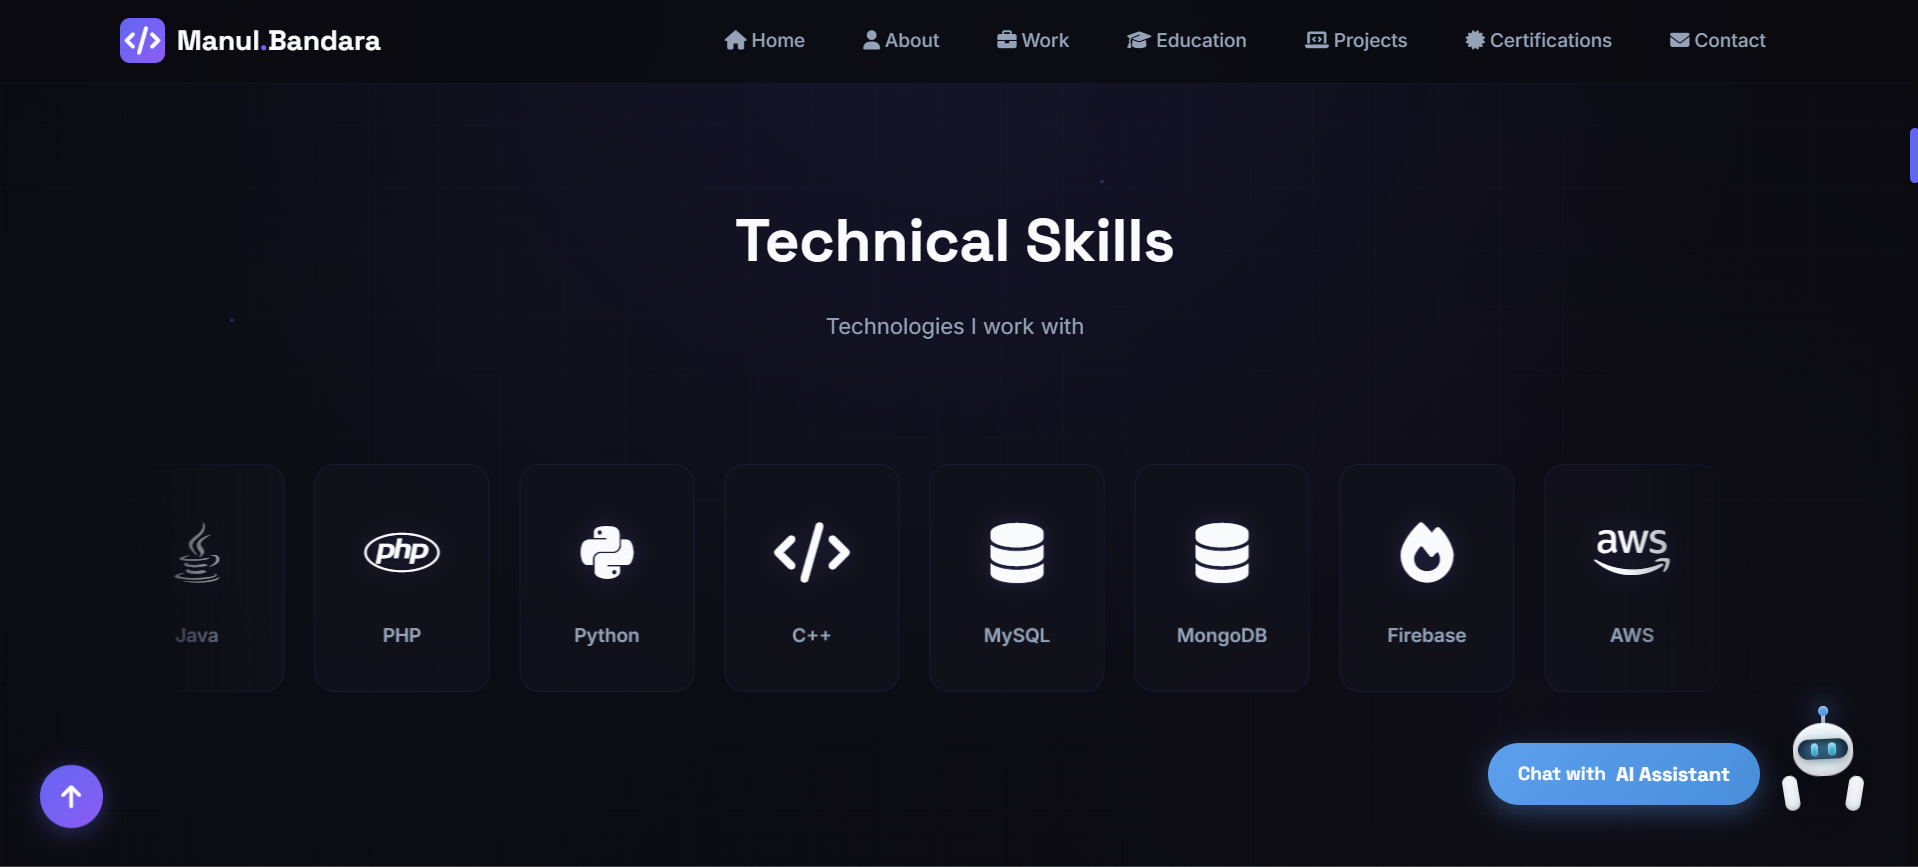Click the Java label text

197,635
